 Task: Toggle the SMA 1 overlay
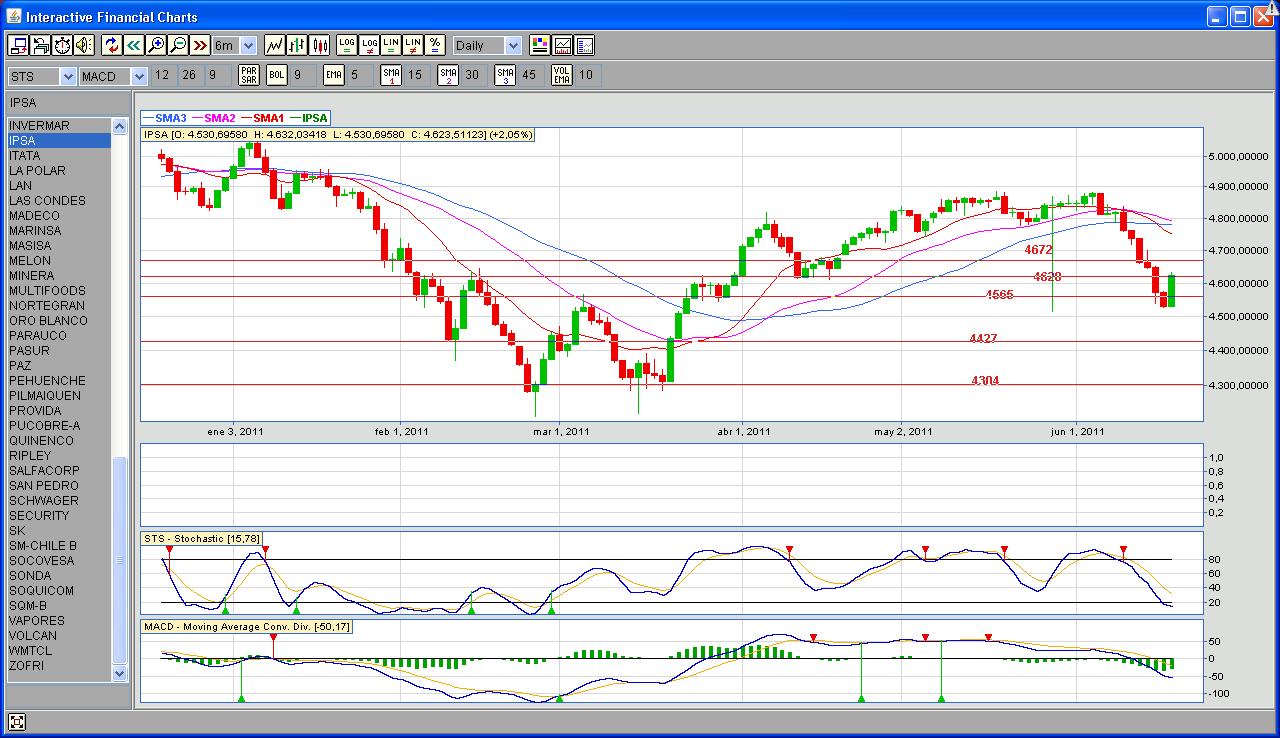click(x=392, y=75)
